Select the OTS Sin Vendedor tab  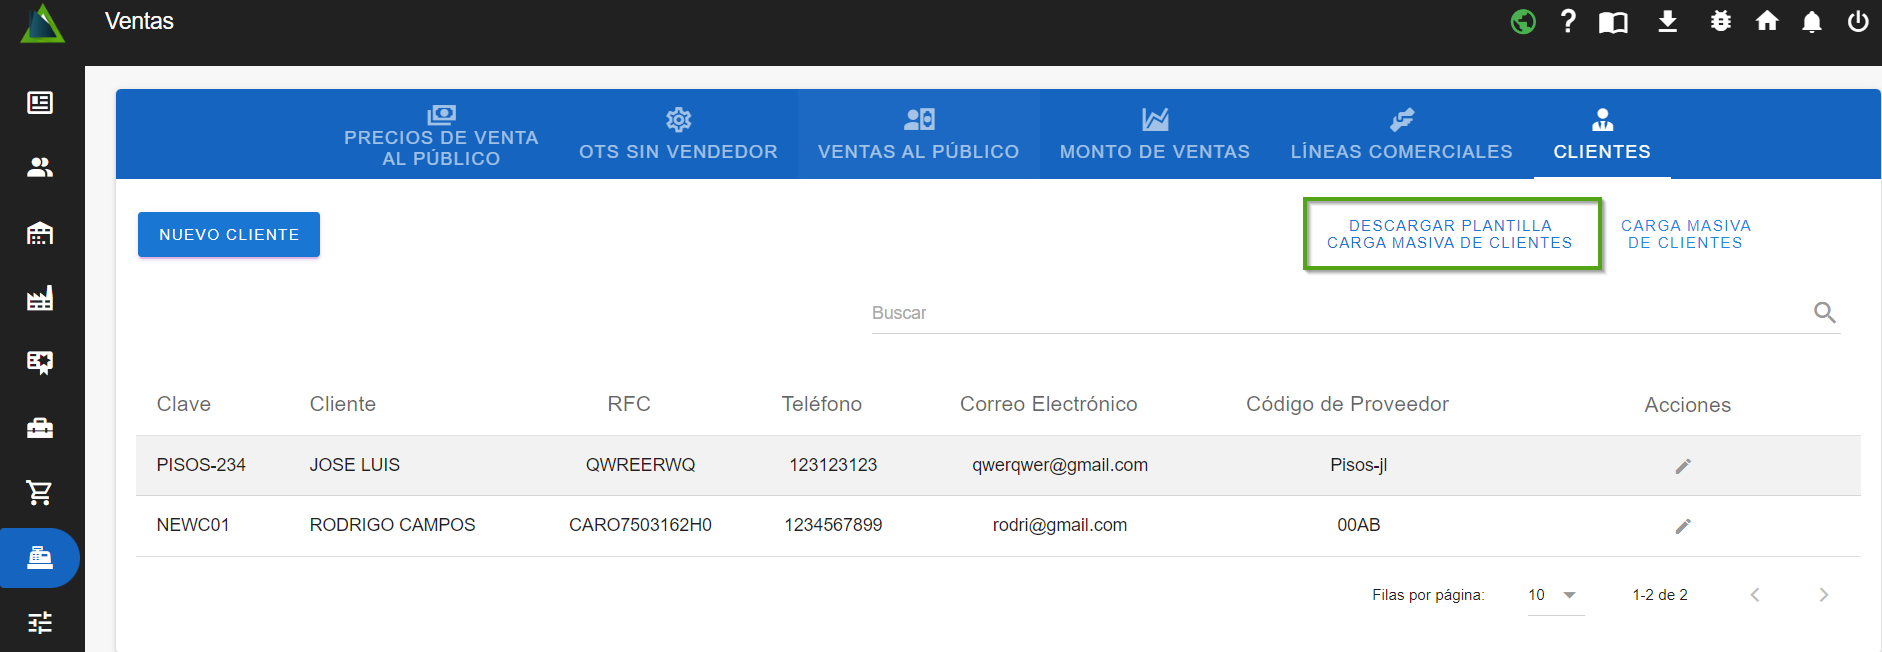click(678, 135)
